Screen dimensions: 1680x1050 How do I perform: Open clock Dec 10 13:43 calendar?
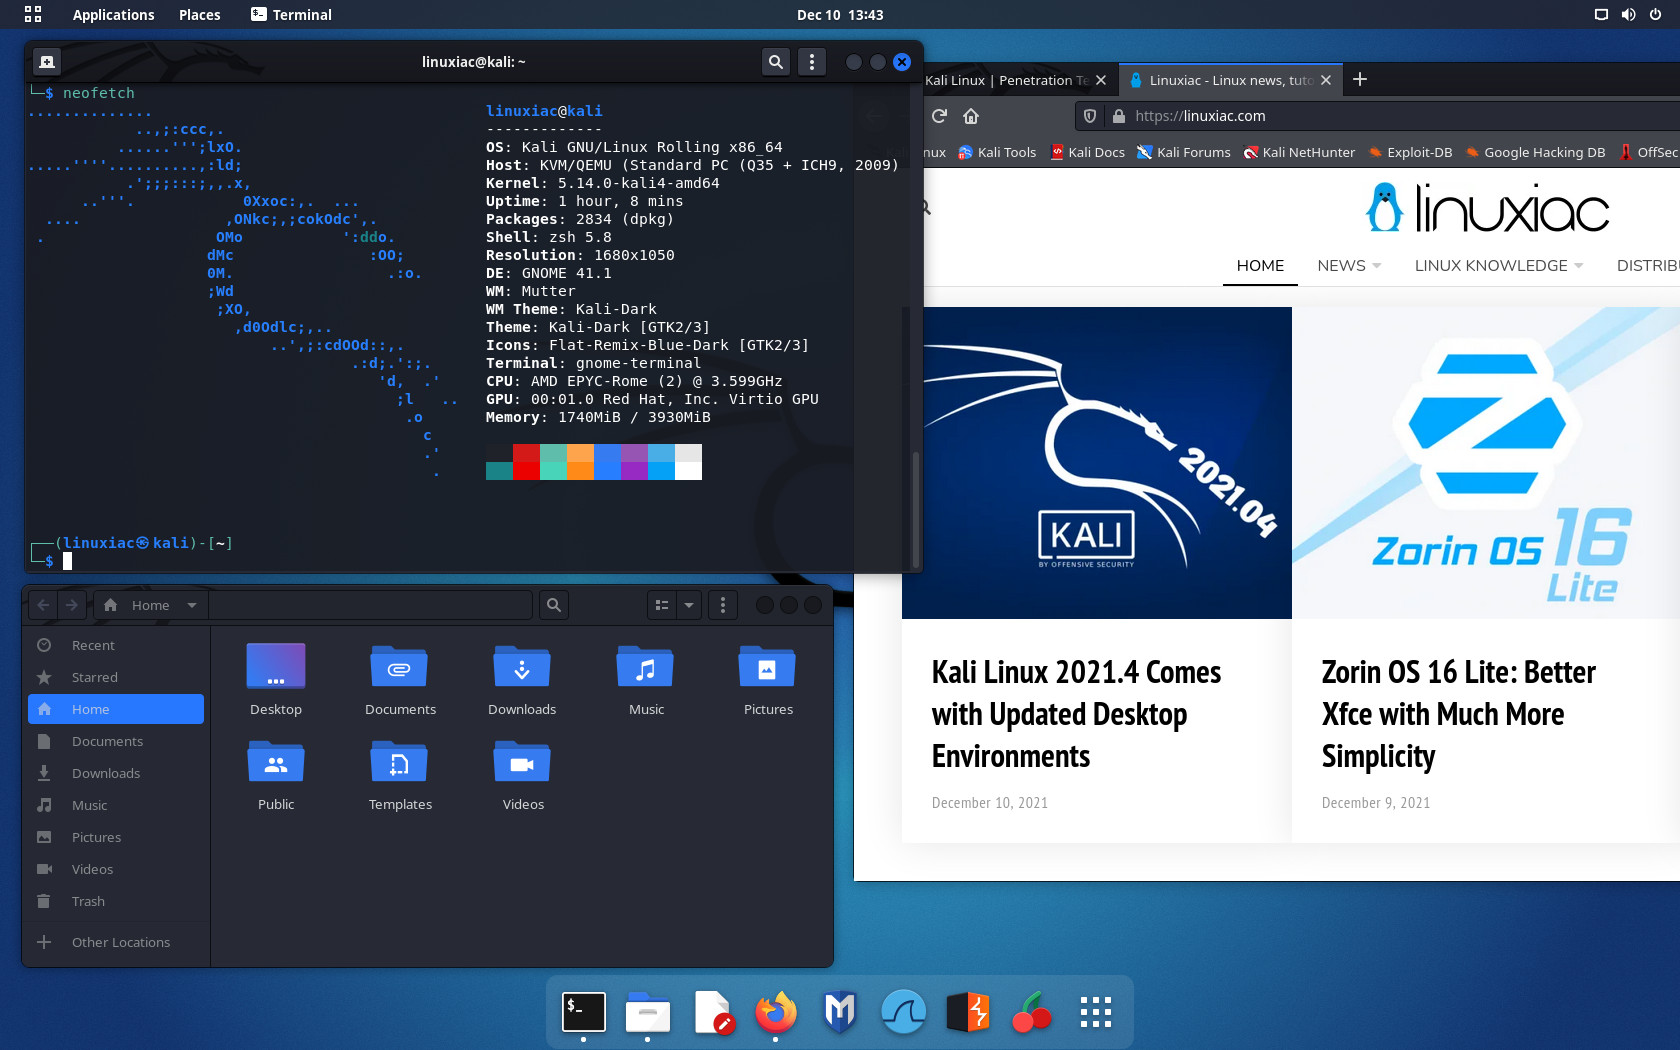coord(840,14)
